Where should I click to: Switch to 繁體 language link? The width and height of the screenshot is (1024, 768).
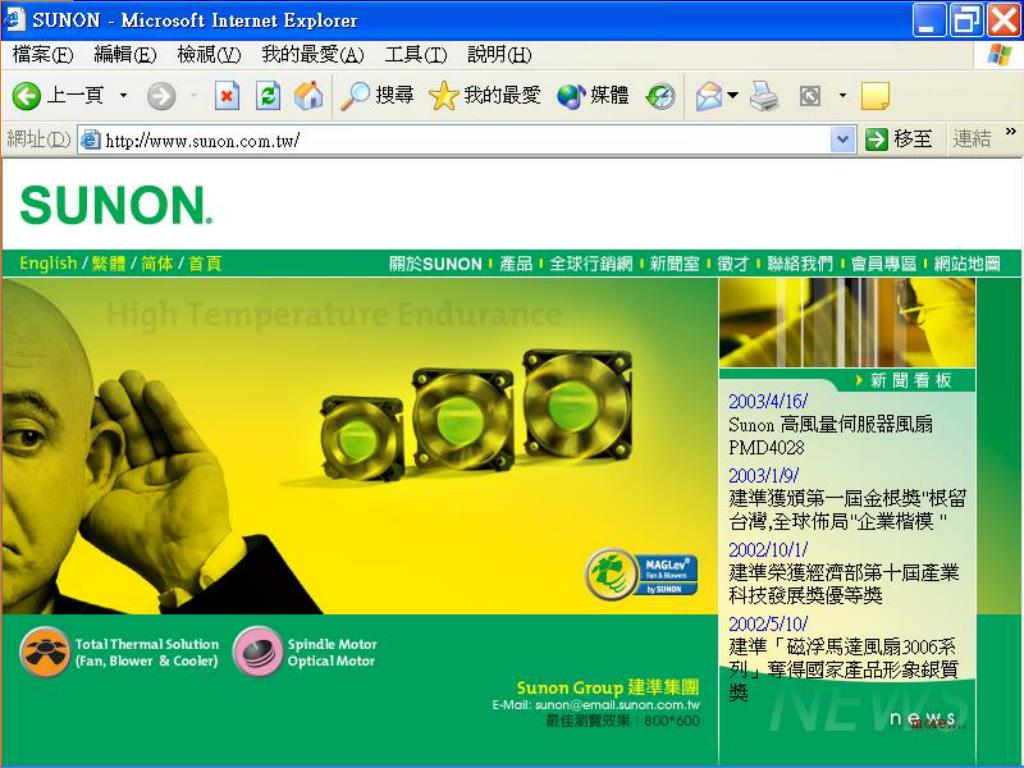pyautogui.click(x=108, y=263)
